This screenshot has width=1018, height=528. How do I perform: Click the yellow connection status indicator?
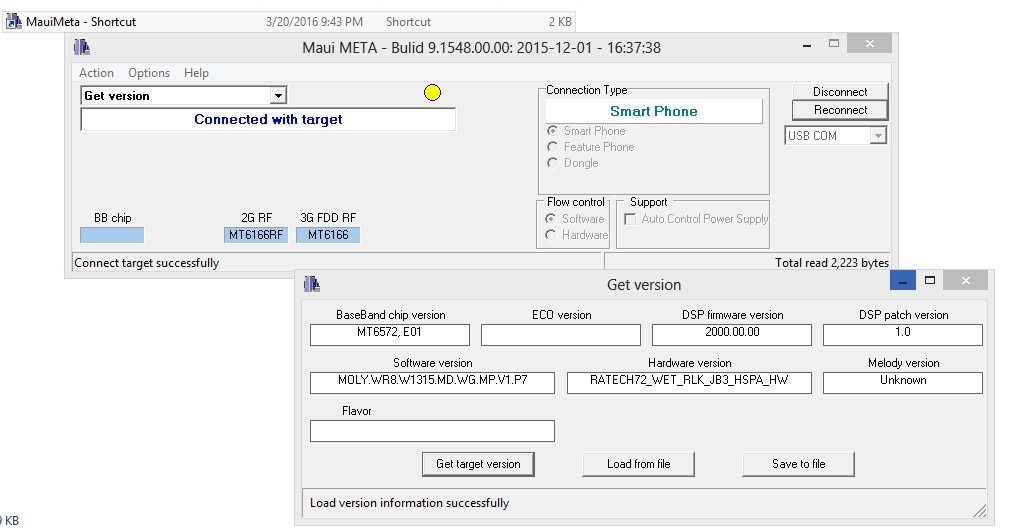pyautogui.click(x=432, y=93)
